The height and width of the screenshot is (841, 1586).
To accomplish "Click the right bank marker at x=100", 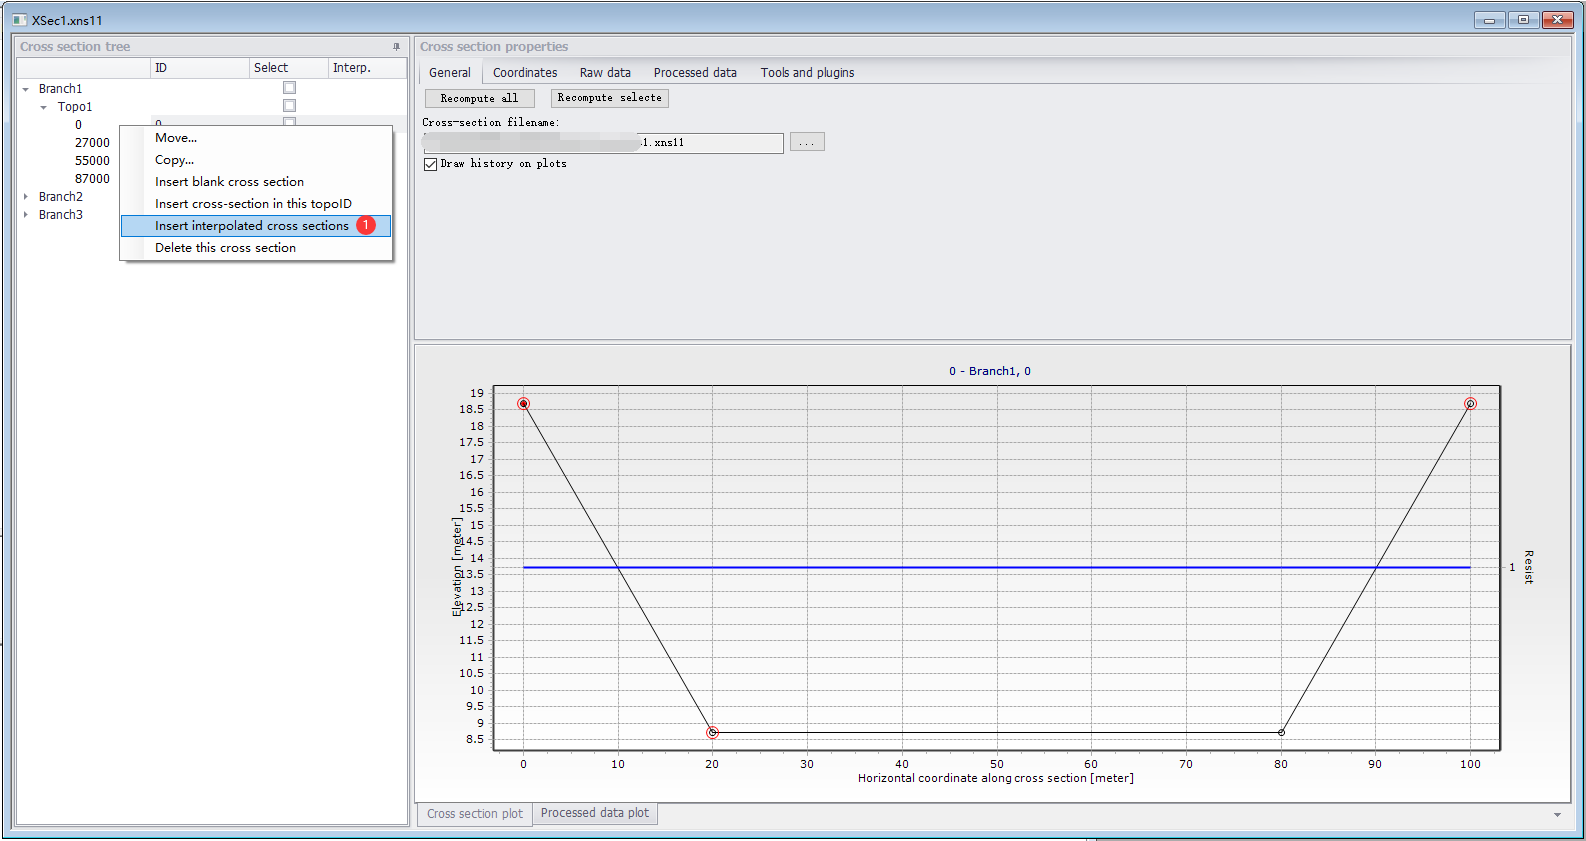I will click(1470, 404).
